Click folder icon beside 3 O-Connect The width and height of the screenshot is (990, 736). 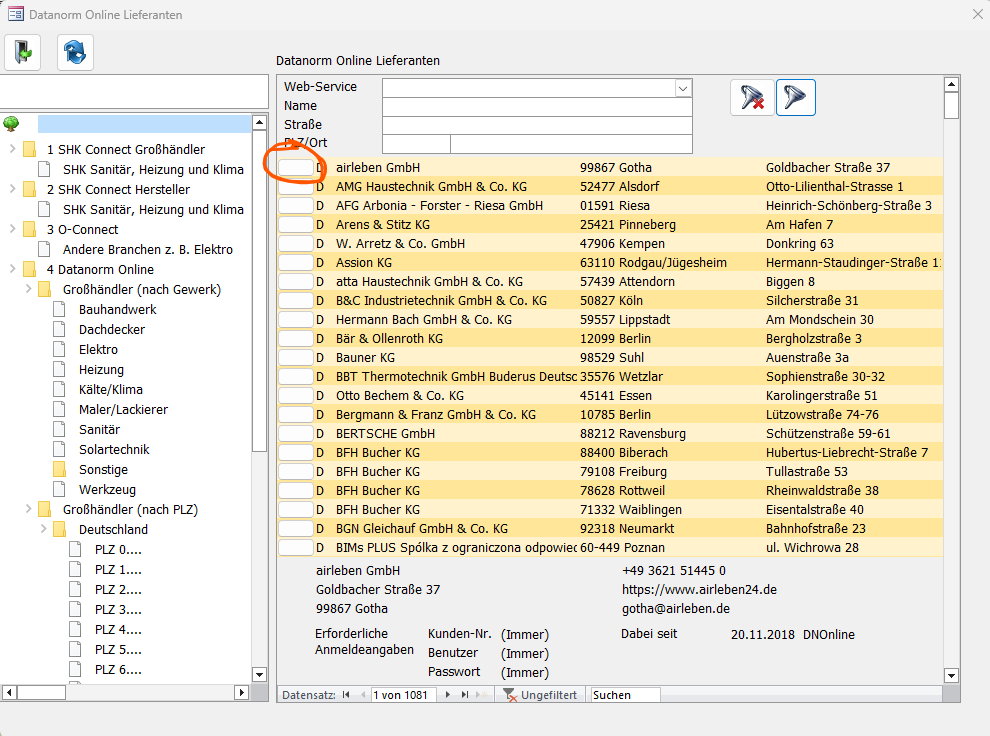point(29,230)
